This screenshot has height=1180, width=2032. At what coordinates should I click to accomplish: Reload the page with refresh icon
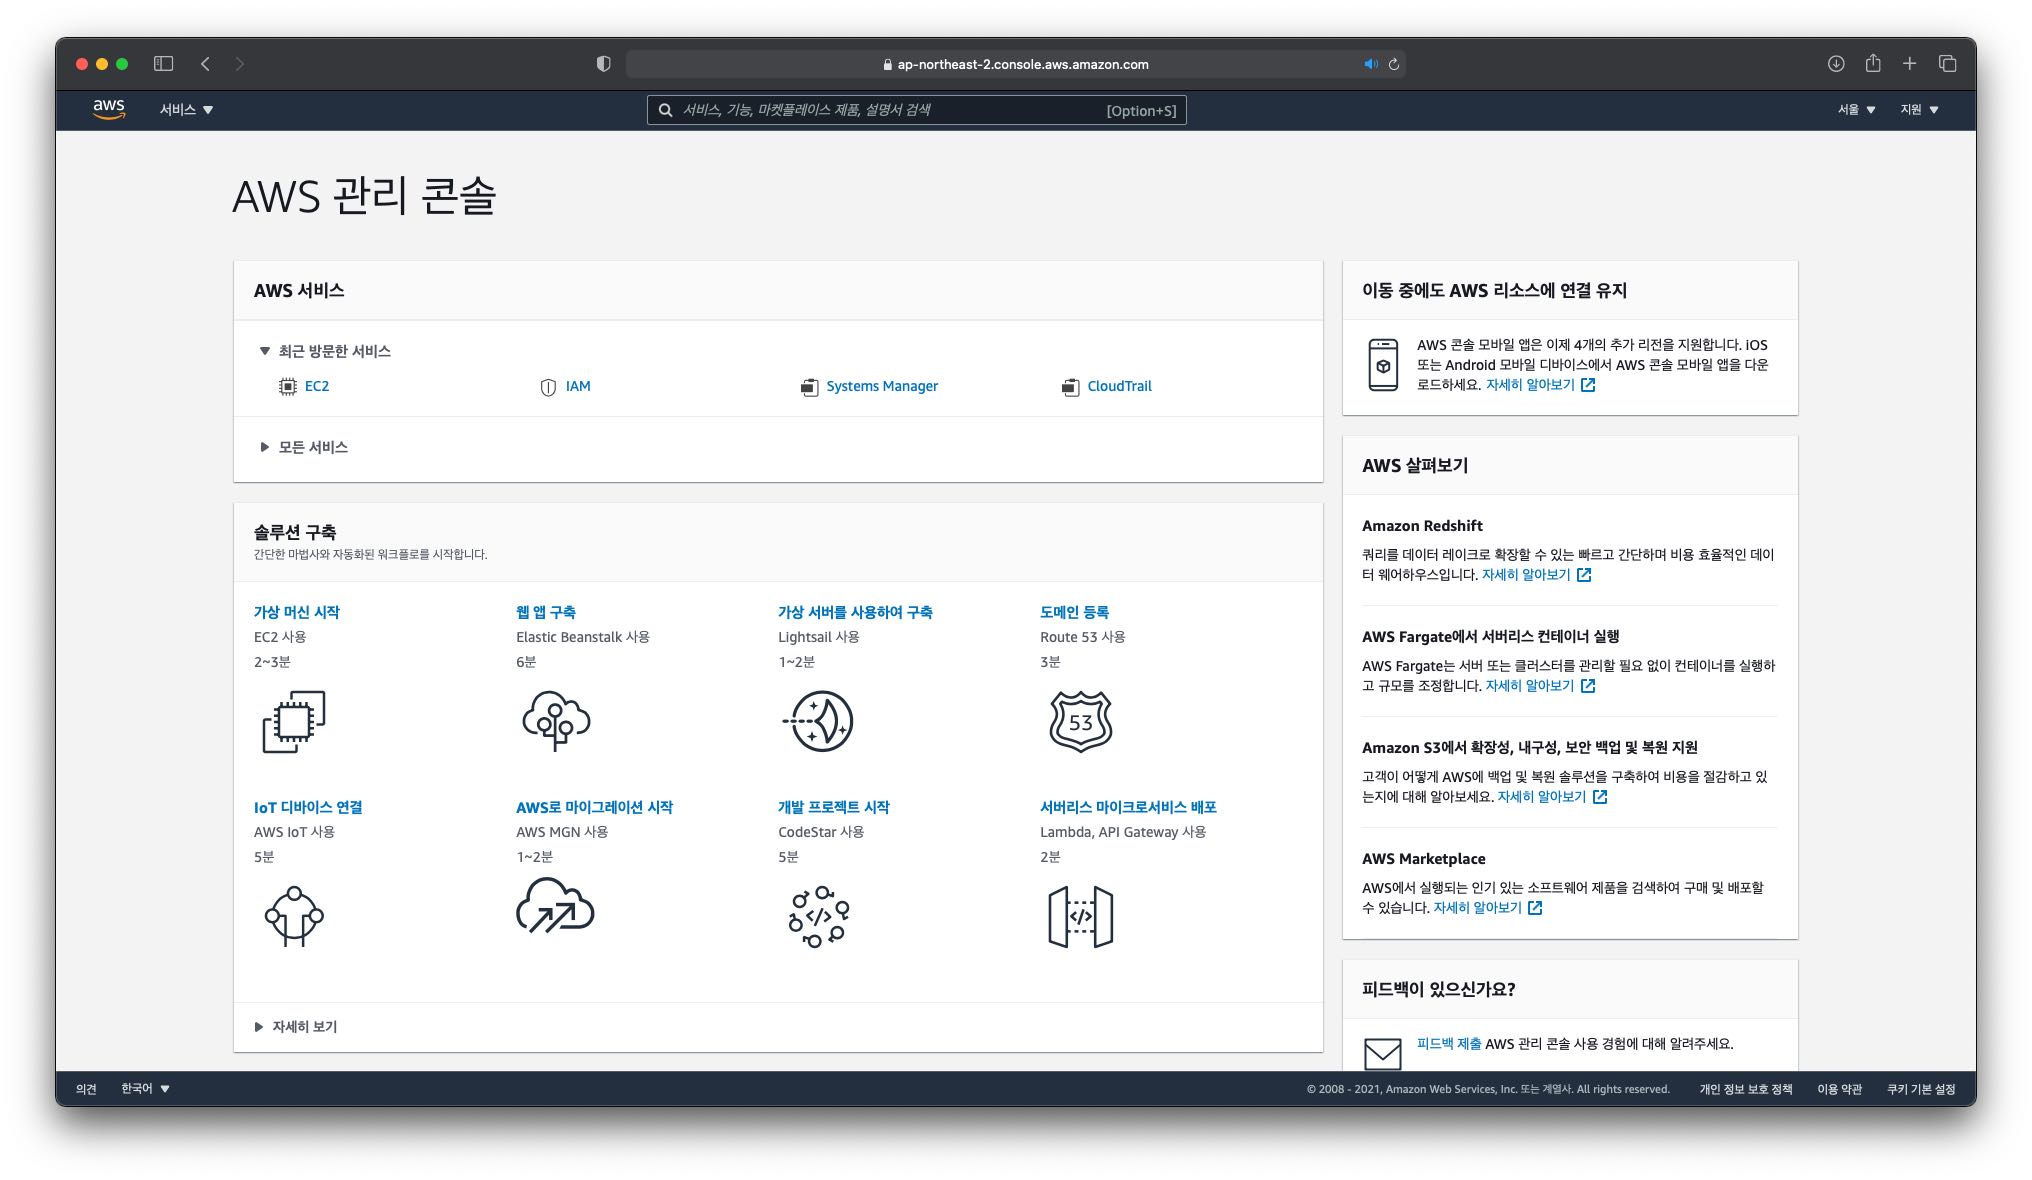(x=1393, y=64)
